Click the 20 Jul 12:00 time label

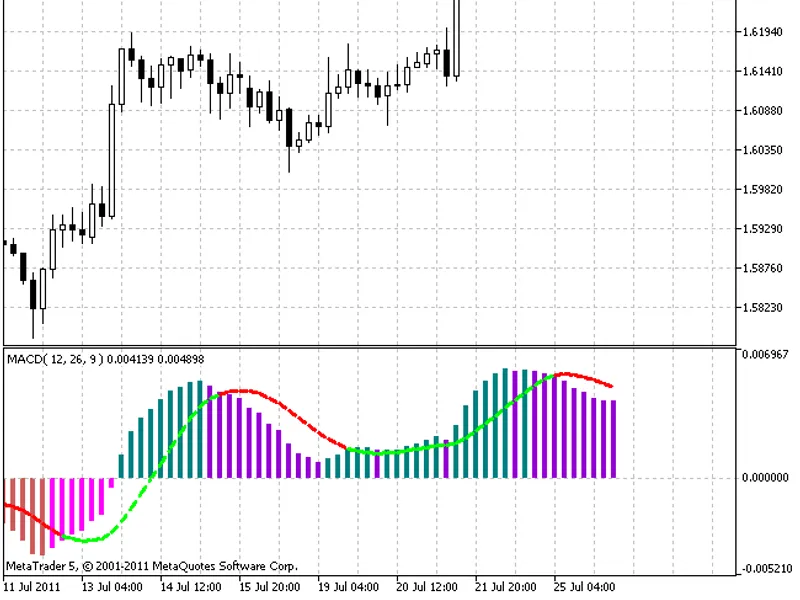(x=427, y=587)
